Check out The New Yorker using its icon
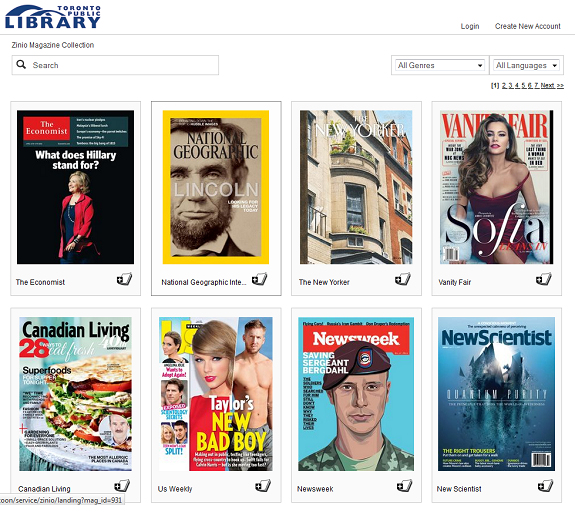This screenshot has width=575, height=505. (403, 279)
